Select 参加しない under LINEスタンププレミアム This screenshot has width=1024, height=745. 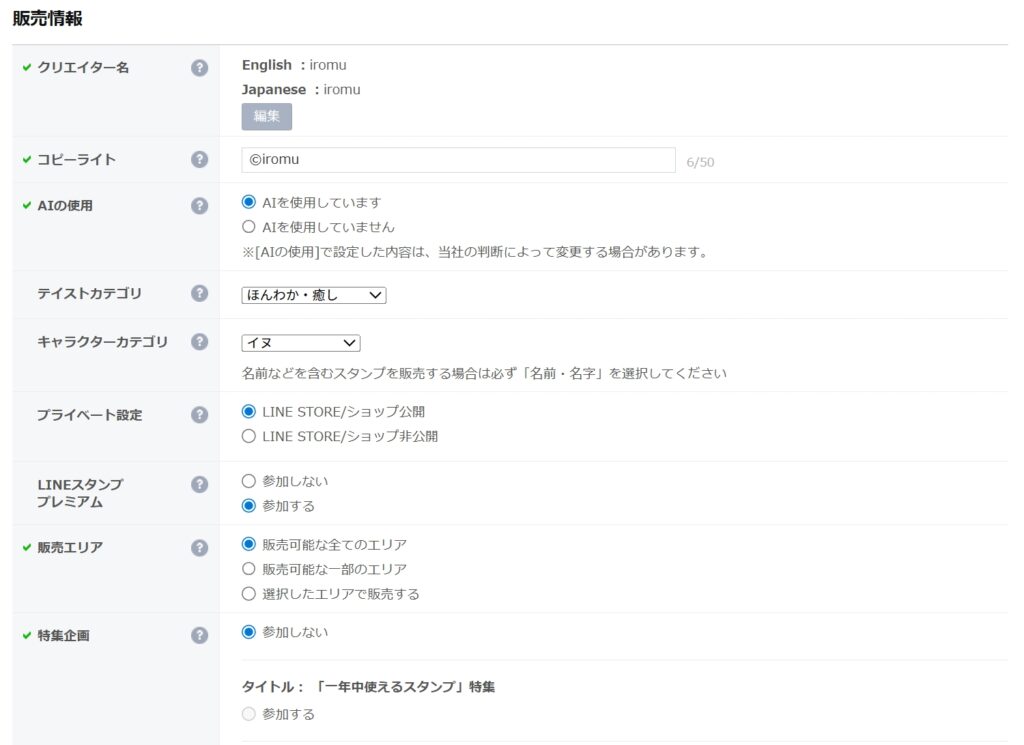tap(249, 482)
